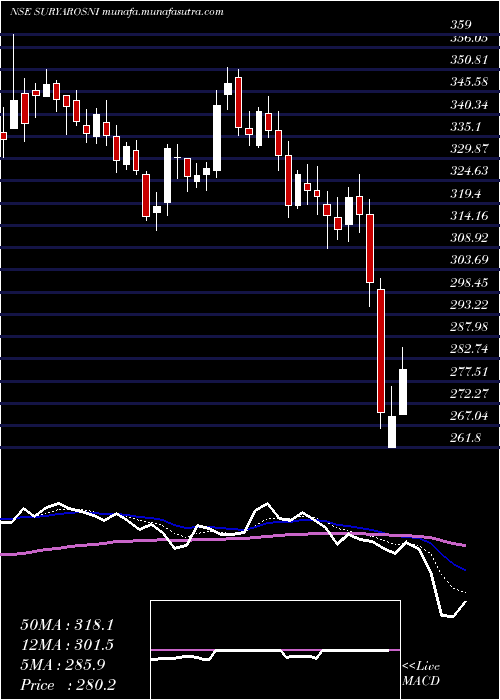Select the 359 price axis label
Viewport: 500px width, 700px height.
[461, 25]
